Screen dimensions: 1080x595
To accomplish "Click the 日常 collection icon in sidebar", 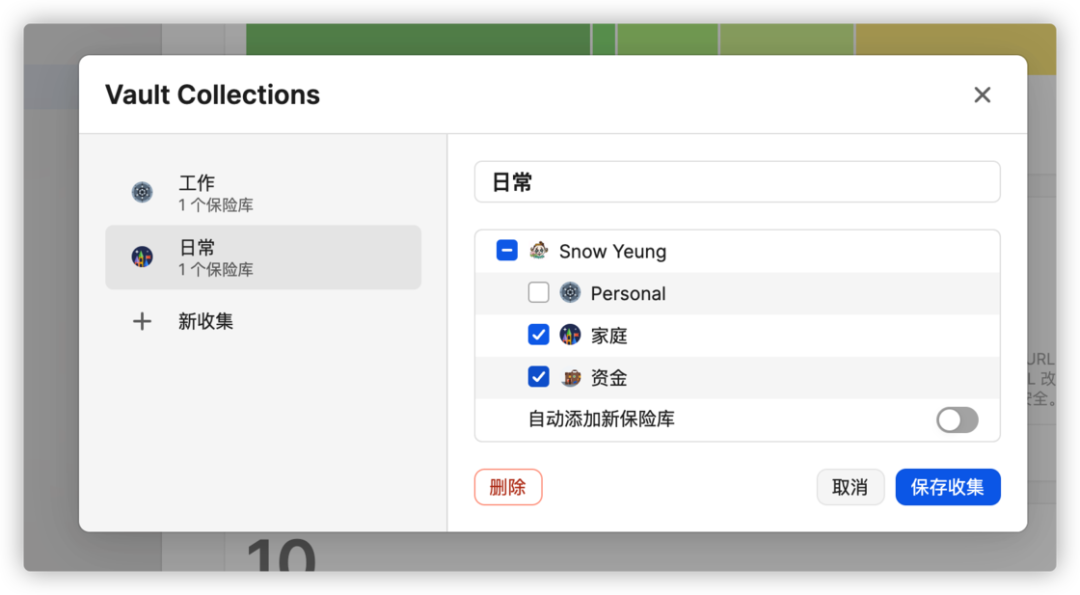I will click(142, 257).
